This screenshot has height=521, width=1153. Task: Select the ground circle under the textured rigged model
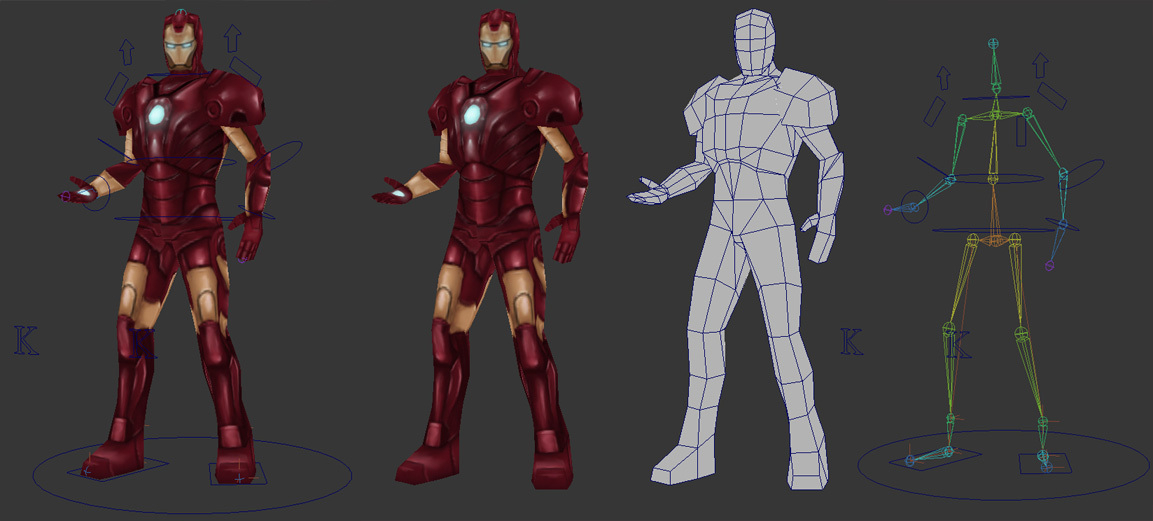coord(192,475)
